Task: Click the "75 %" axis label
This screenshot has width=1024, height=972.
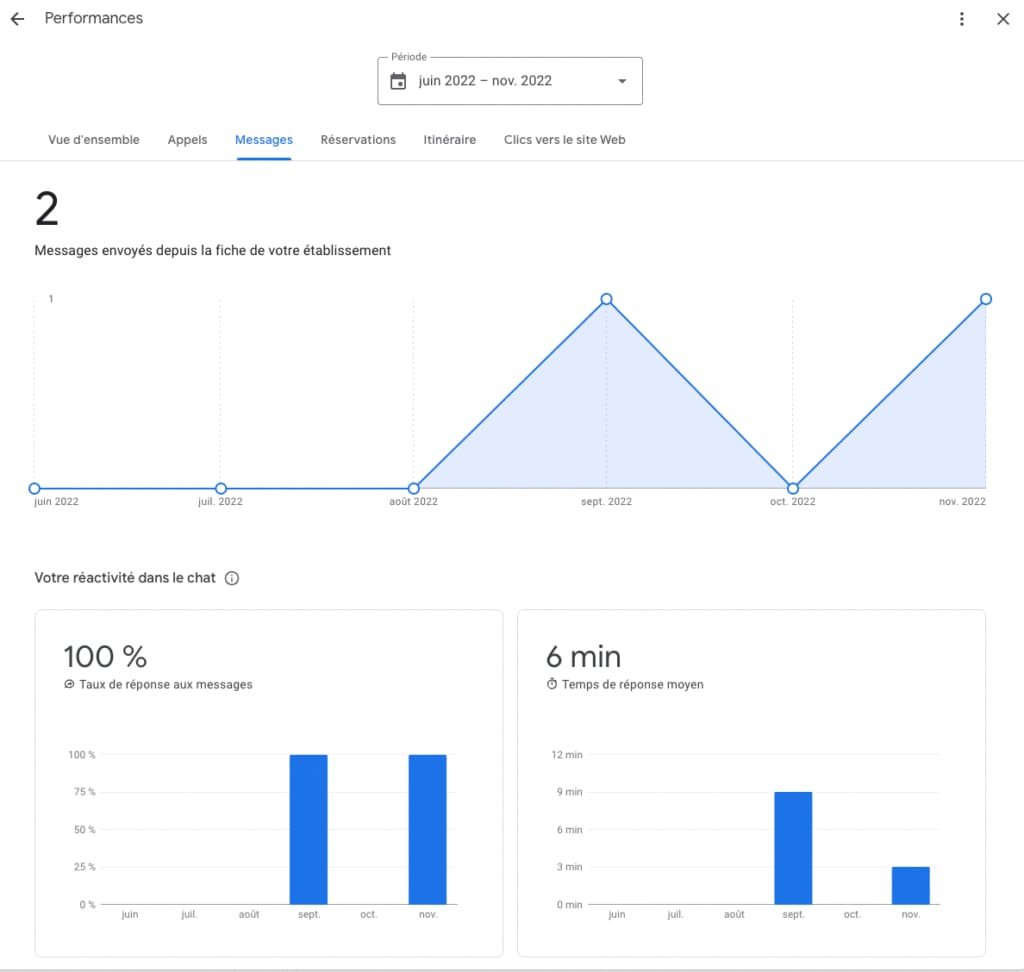Action: click(84, 792)
